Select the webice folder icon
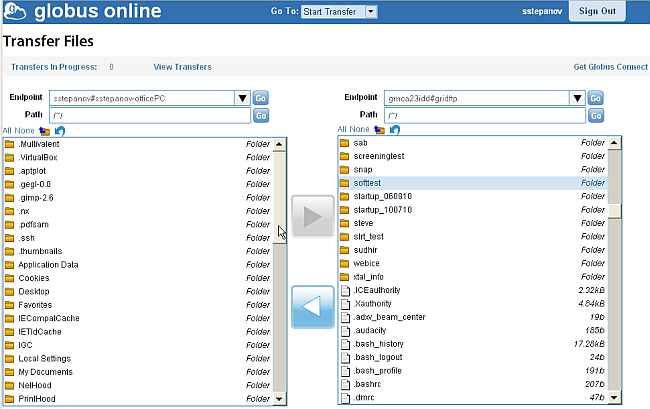Screen dimensions: 650x409 pos(344,264)
